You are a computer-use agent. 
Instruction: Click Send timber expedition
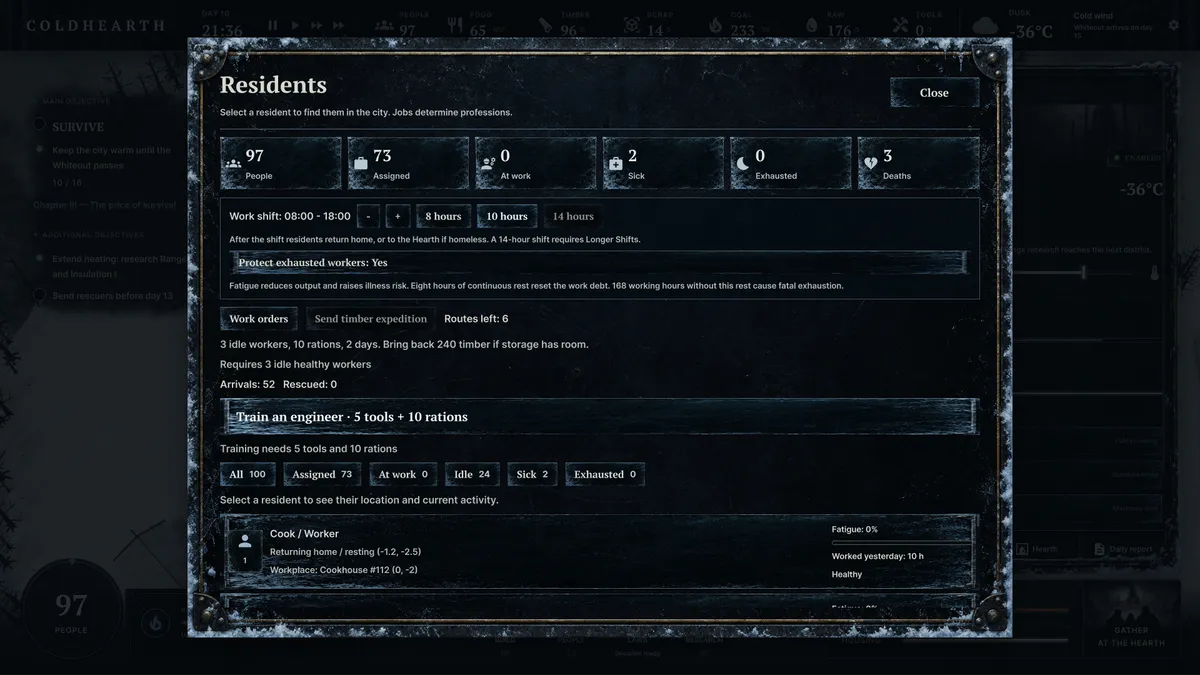pos(371,319)
